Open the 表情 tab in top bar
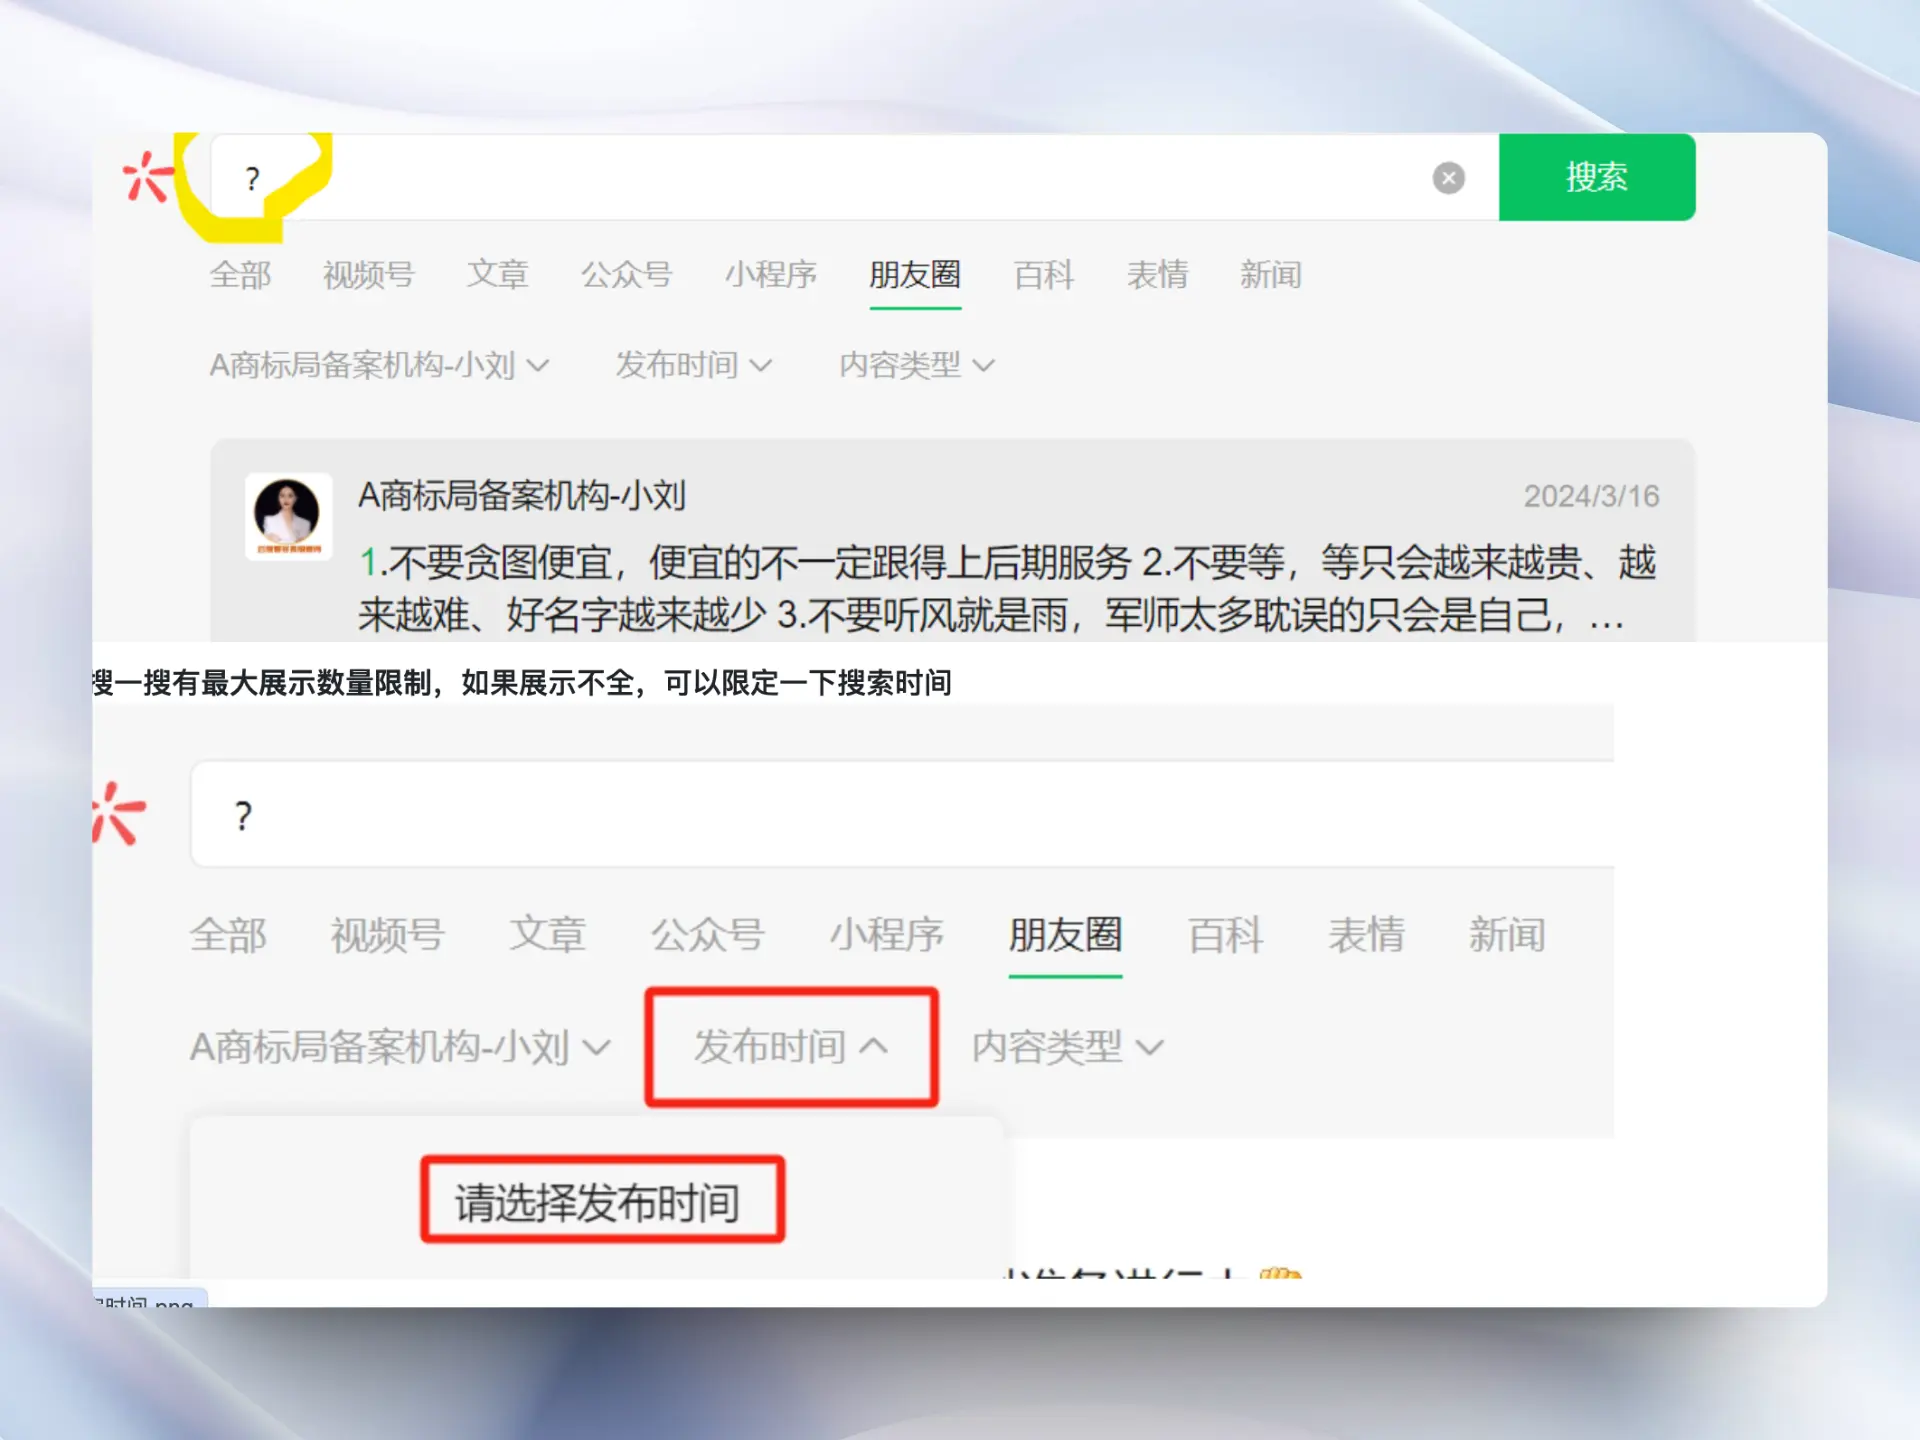 (x=1157, y=274)
